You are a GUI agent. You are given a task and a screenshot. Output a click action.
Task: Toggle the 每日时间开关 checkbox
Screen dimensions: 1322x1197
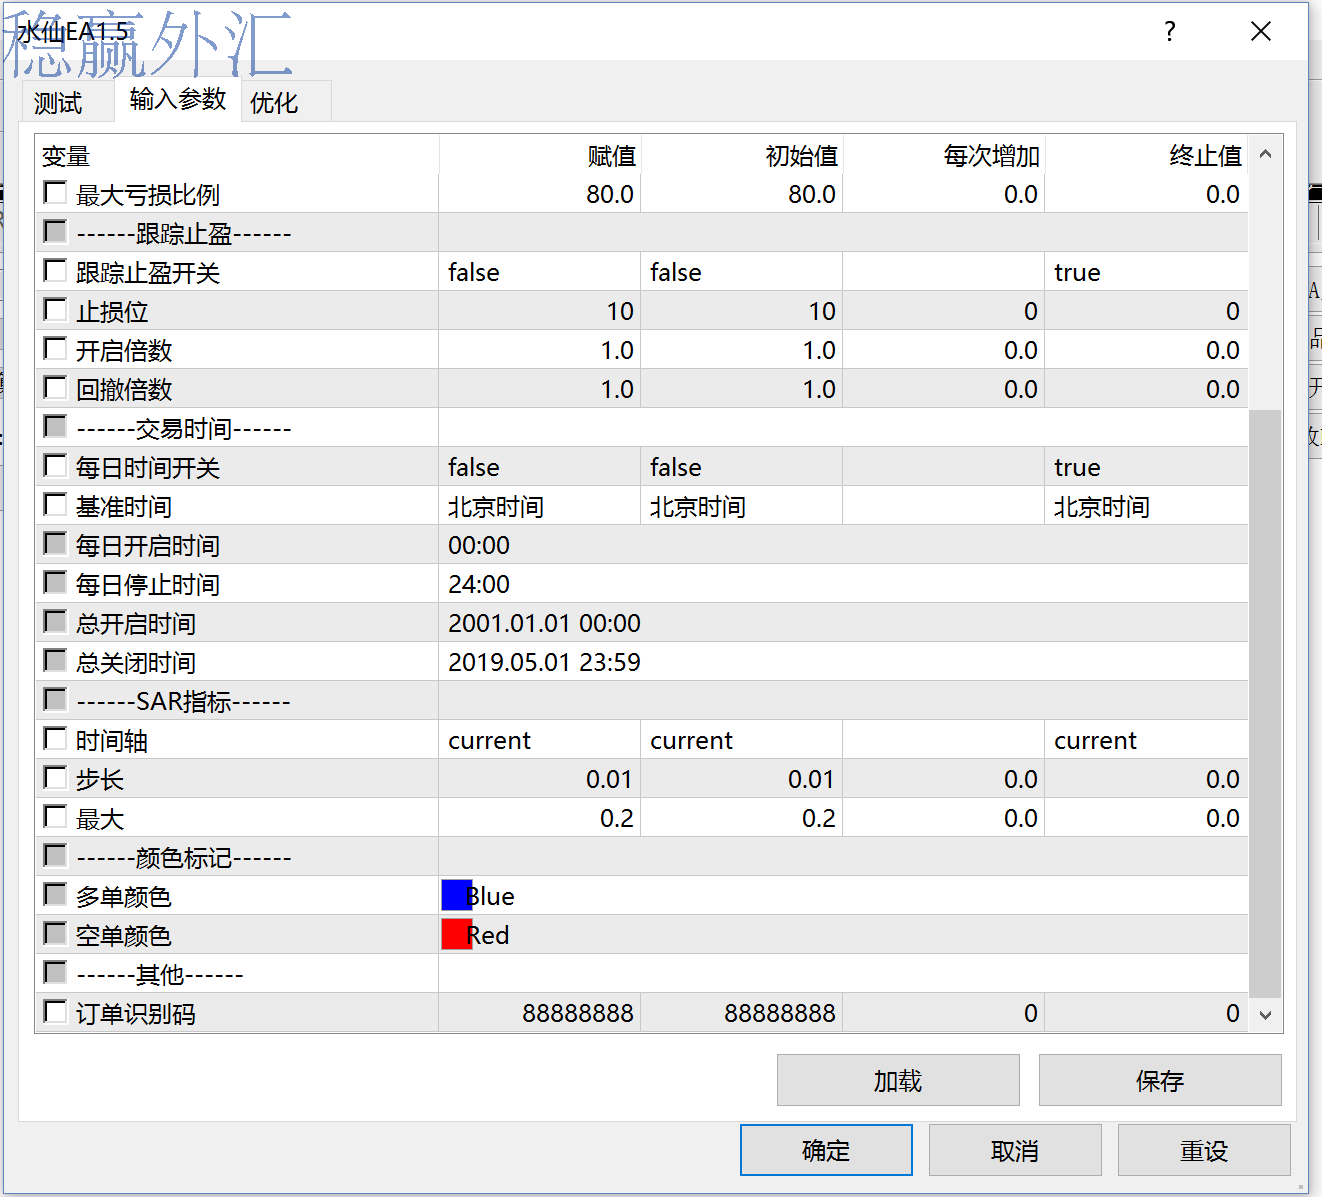click(56, 466)
